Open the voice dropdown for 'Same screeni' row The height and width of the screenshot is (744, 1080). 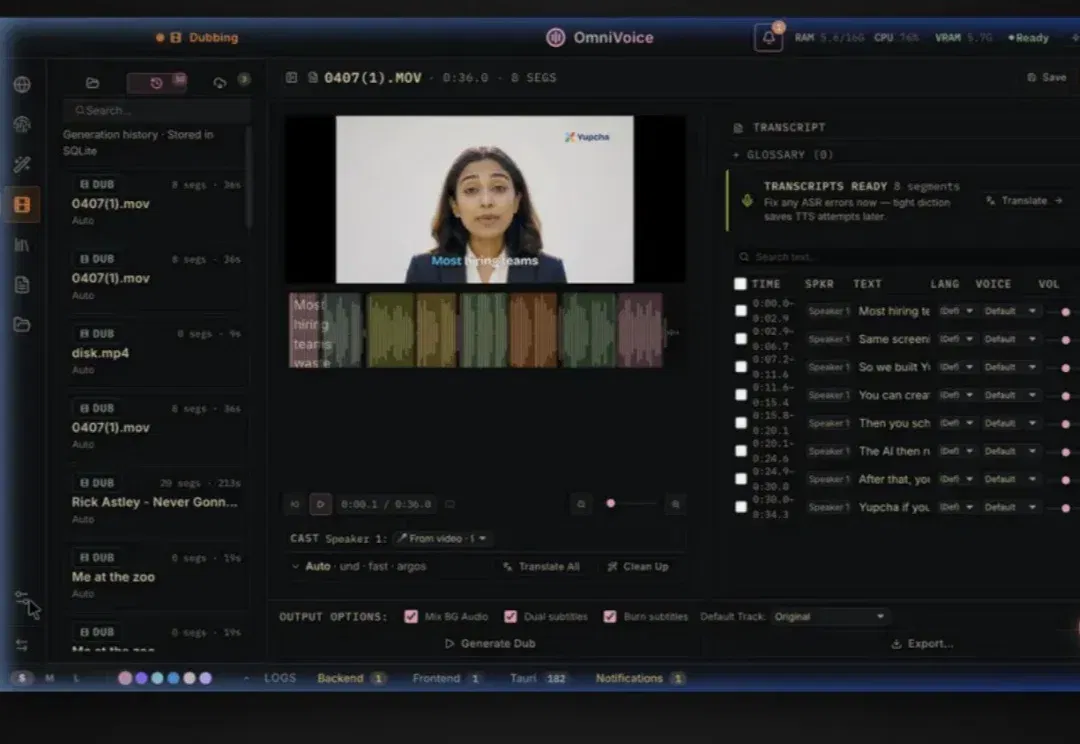[1010, 340]
